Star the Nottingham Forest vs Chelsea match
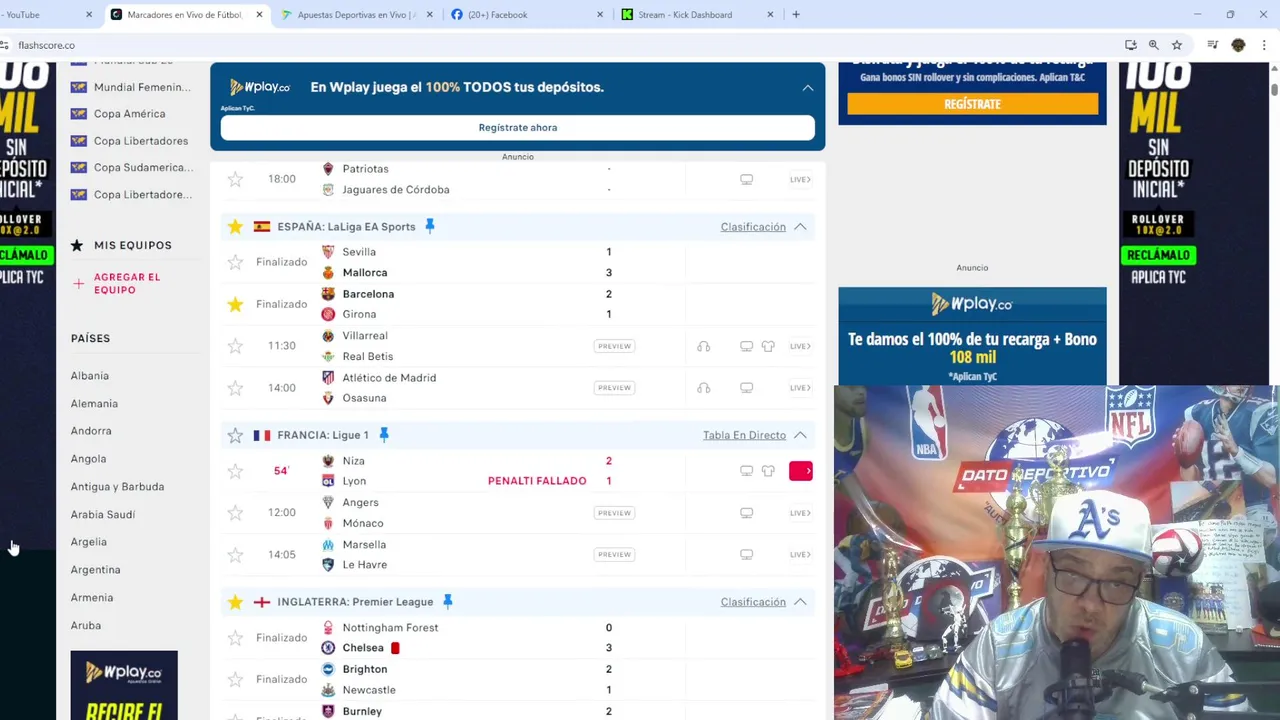The width and height of the screenshot is (1280, 720). 235,638
